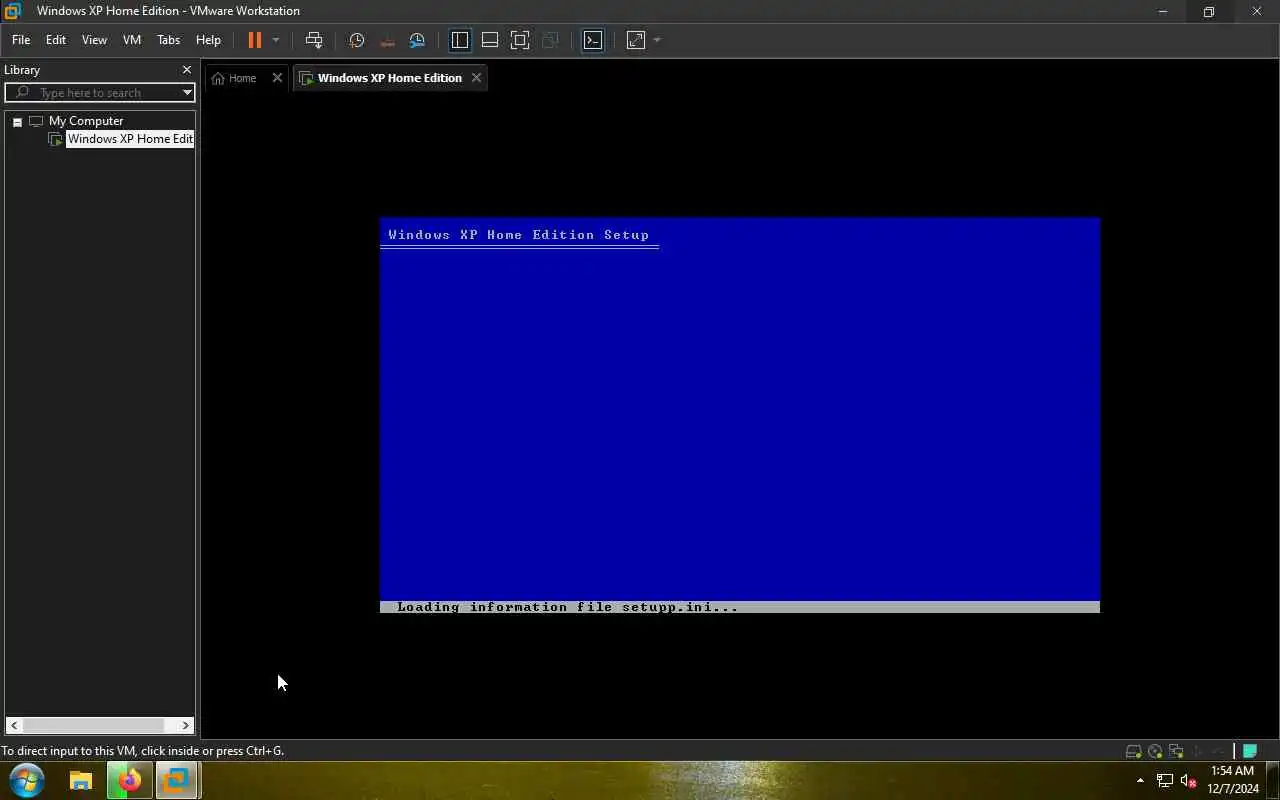This screenshot has height=800, width=1280.
Task: Open the VM menu
Action: (x=132, y=40)
